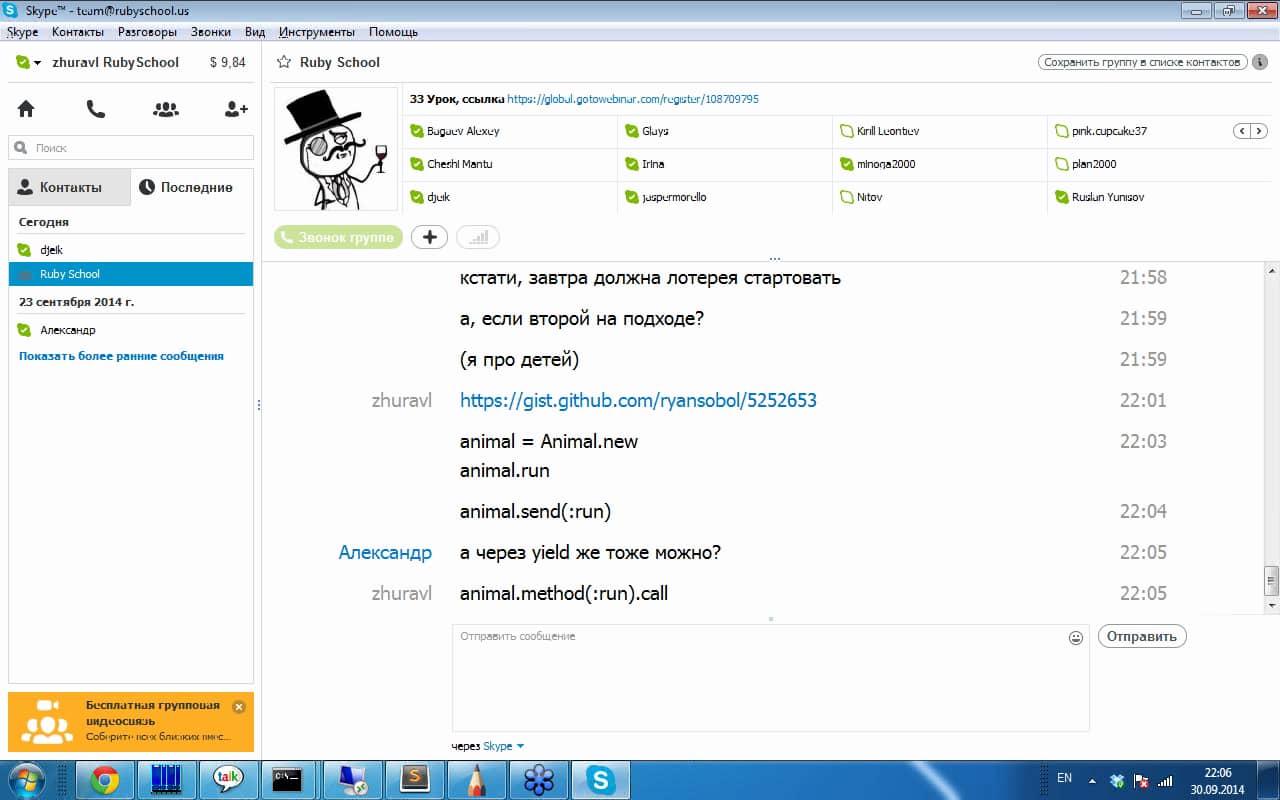1280x800 pixels.
Task: Open the Инструменты menu
Action: coord(317,32)
